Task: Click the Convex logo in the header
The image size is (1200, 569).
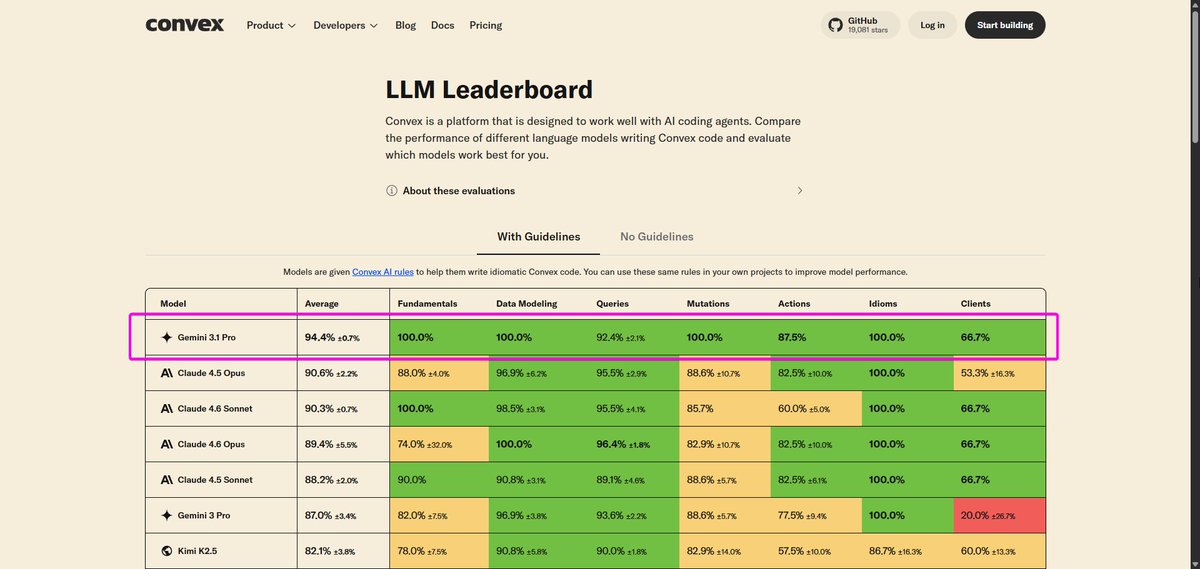Action: [184, 25]
